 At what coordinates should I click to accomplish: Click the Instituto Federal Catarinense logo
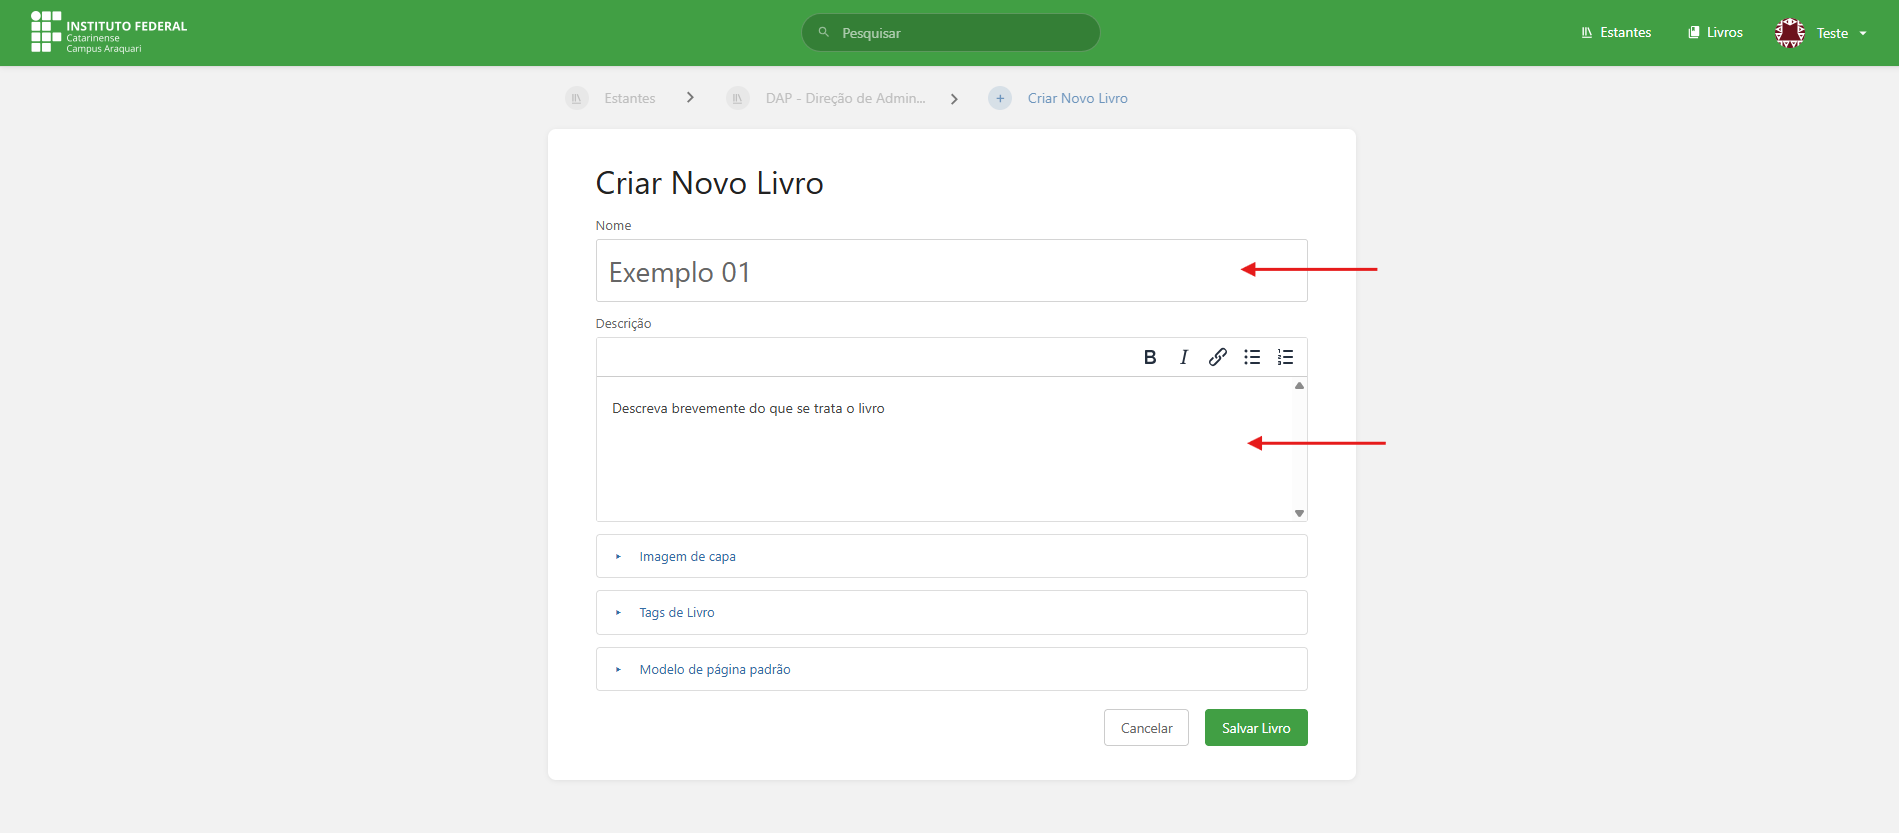(109, 33)
